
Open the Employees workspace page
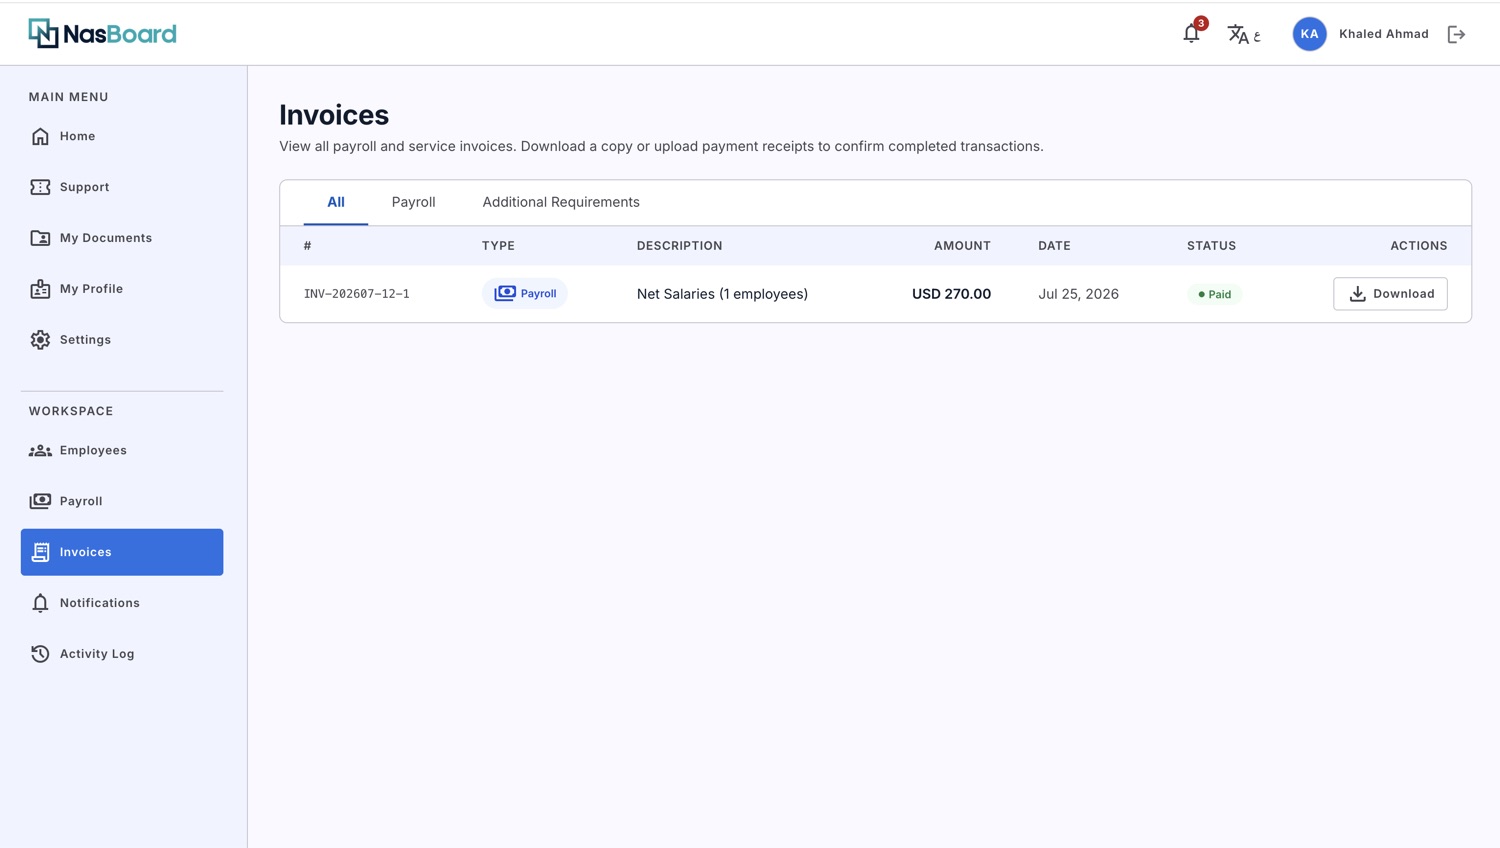[x=122, y=450]
